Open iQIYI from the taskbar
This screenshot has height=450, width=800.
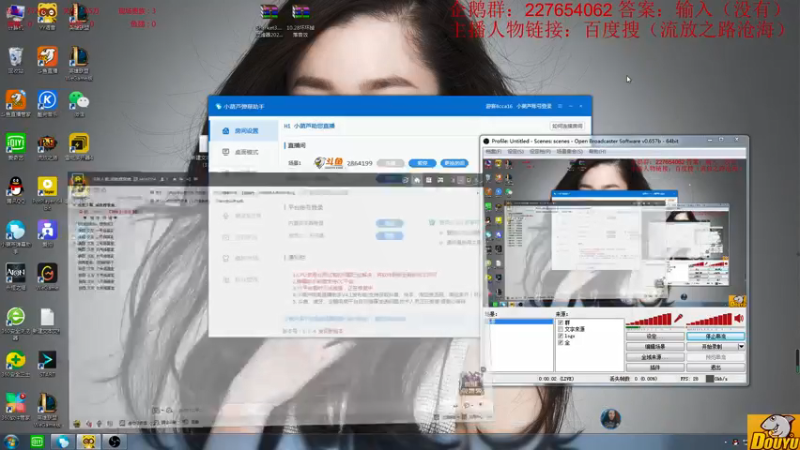click(37, 442)
